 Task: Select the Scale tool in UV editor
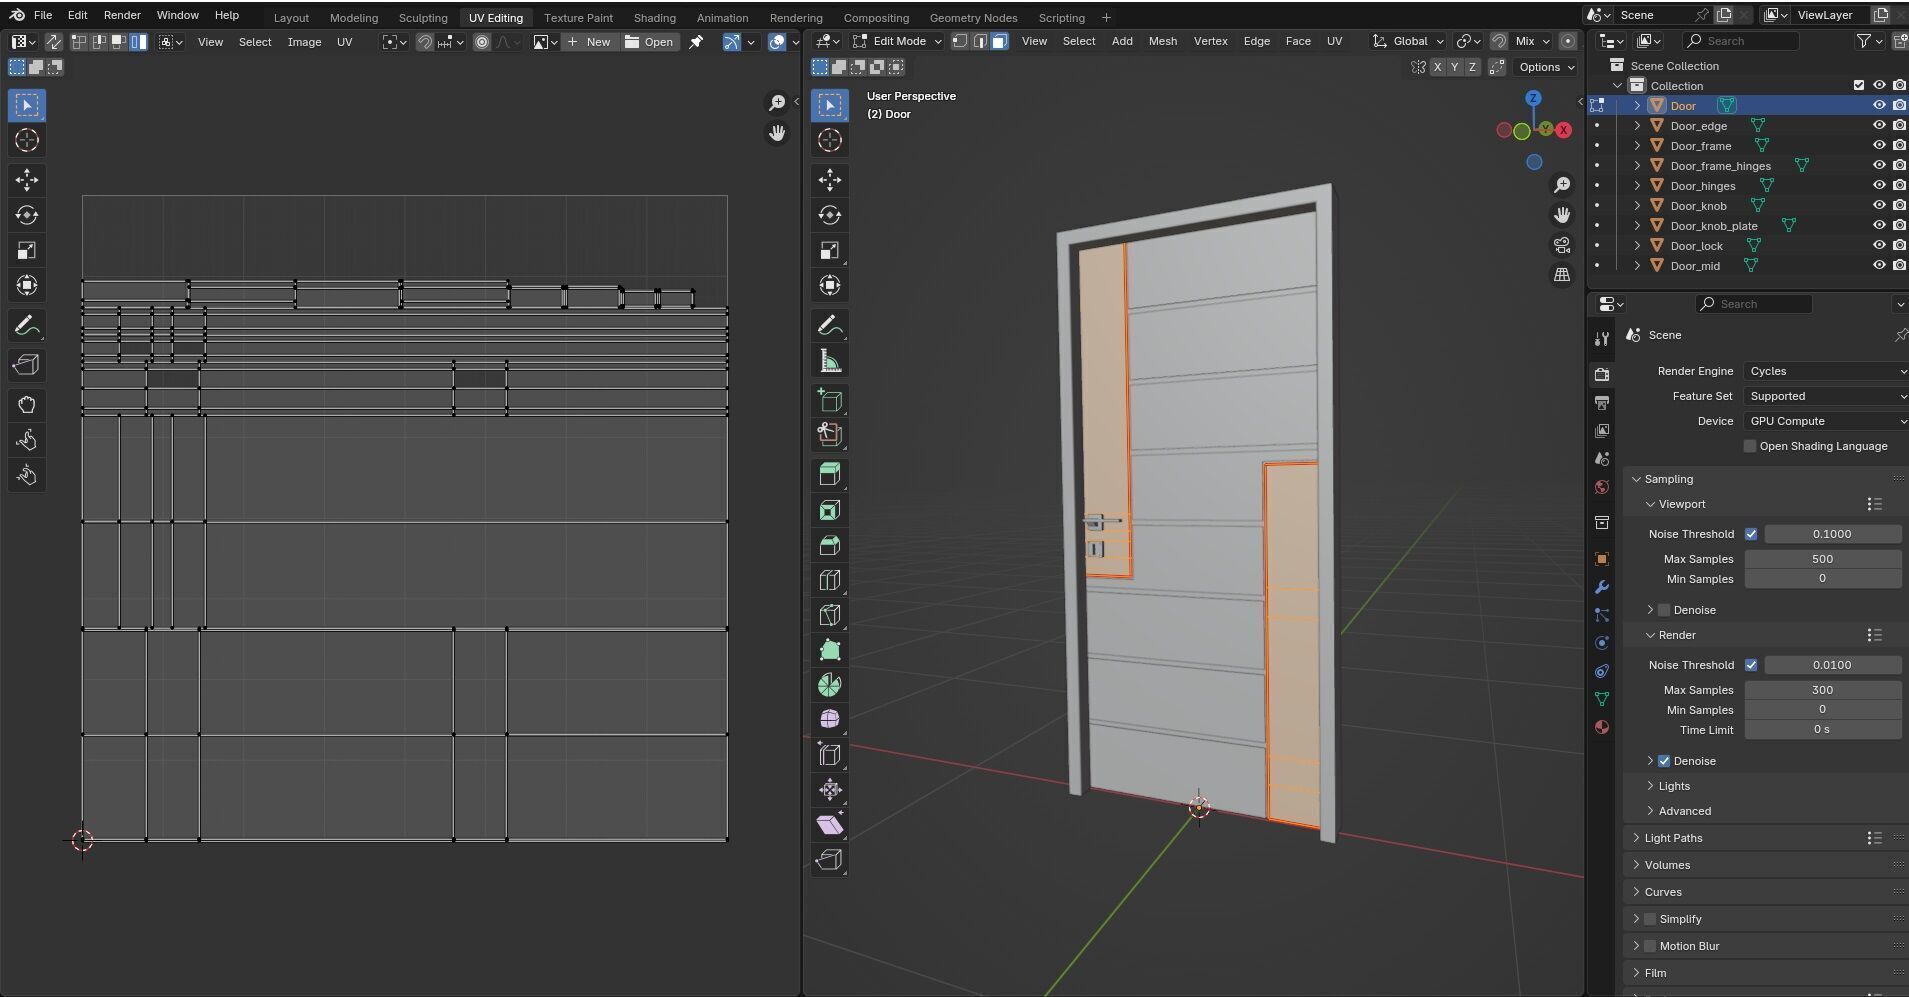(x=27, y=250)
